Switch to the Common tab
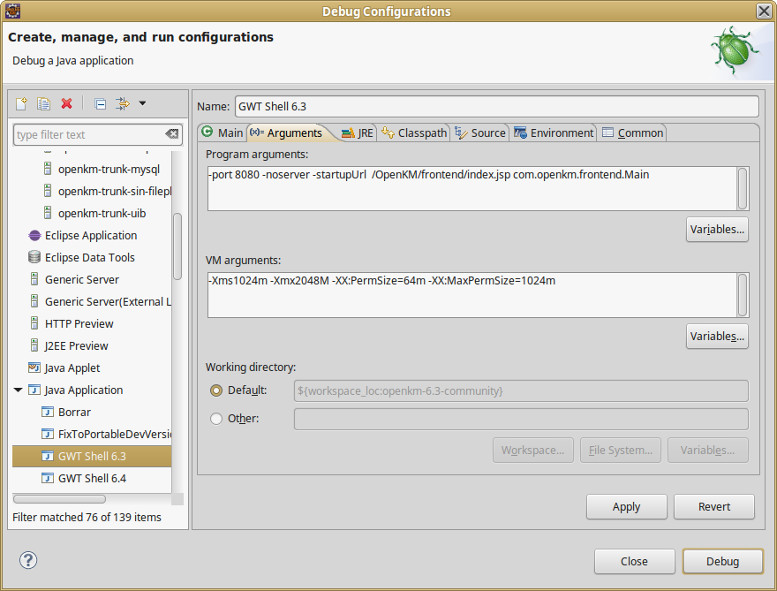Image resolution: width=777 pixels, height=591 pixels. coord(633,133)
